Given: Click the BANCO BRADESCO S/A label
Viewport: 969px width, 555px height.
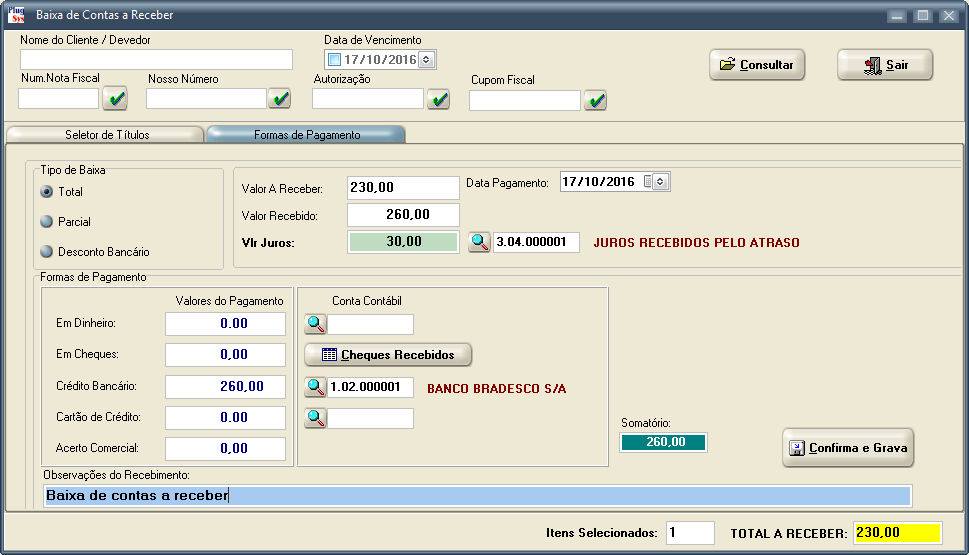Looking at the screenshot, I should (497, 389).
